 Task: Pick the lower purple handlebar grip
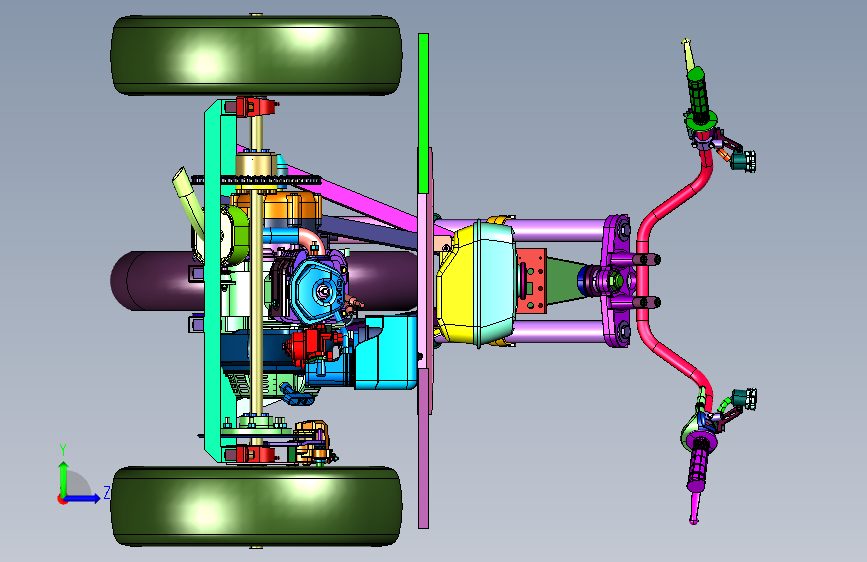click(697, 464)
